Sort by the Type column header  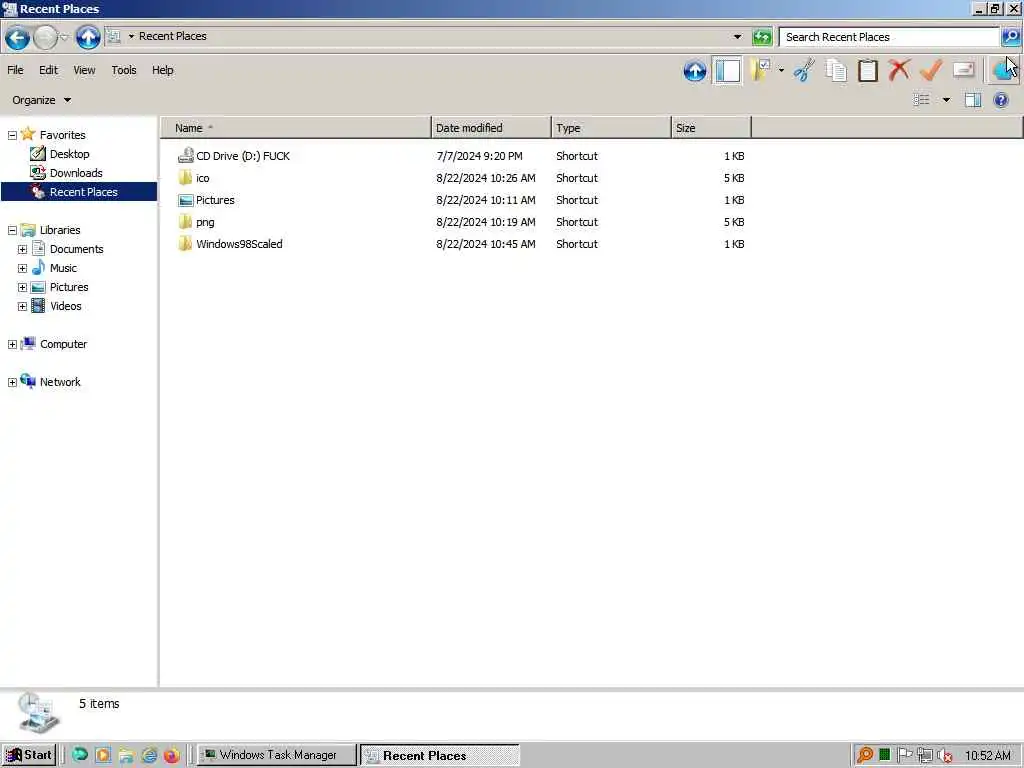point(611,128)
